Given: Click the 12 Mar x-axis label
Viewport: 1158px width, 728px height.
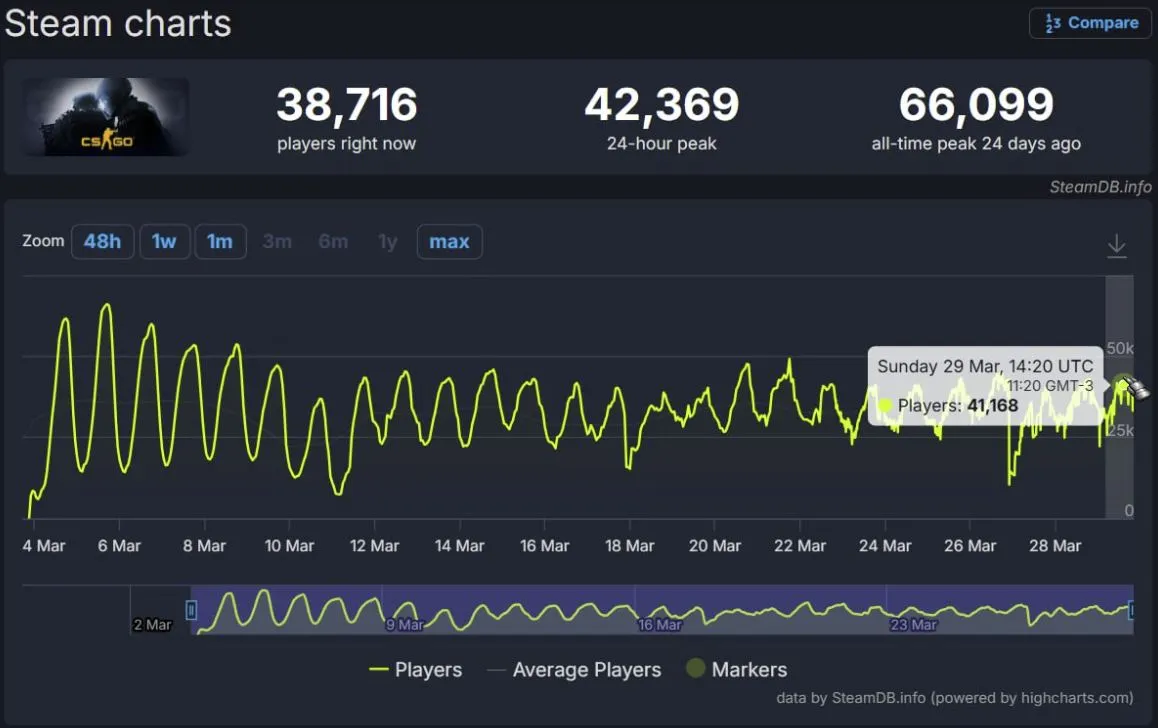Looking at the screenshot, I should [x=374, y=546].
